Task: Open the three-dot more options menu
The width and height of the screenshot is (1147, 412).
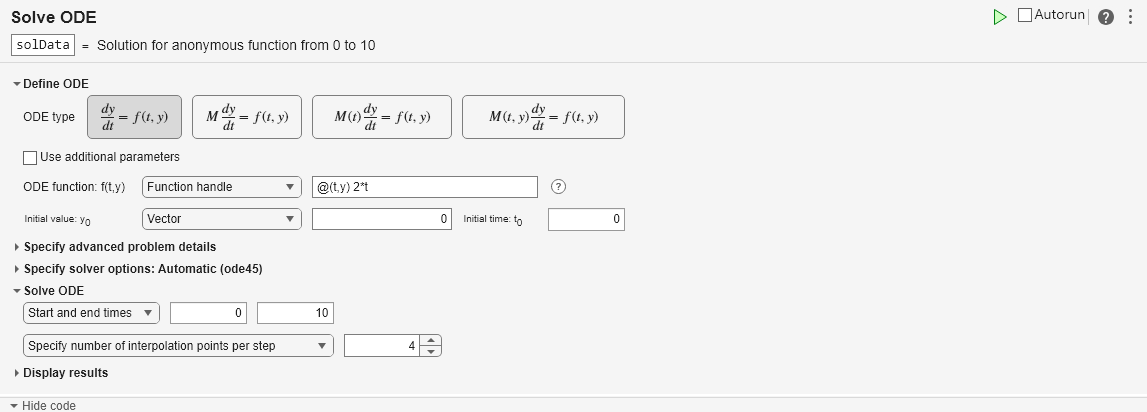Action: pyautogui.click(x=1130, y=17)
